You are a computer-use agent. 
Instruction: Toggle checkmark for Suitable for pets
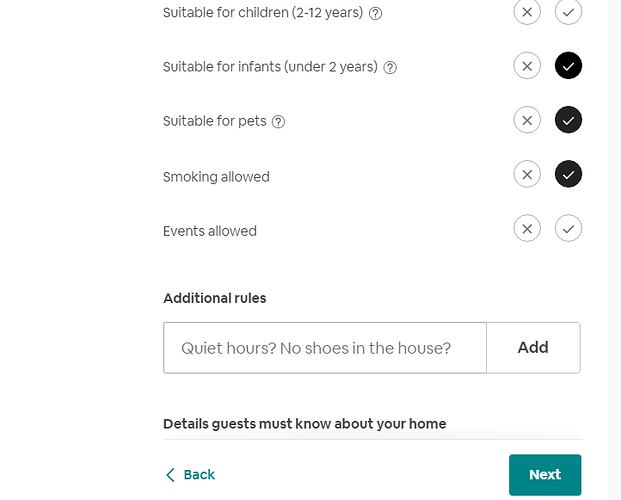568,120
